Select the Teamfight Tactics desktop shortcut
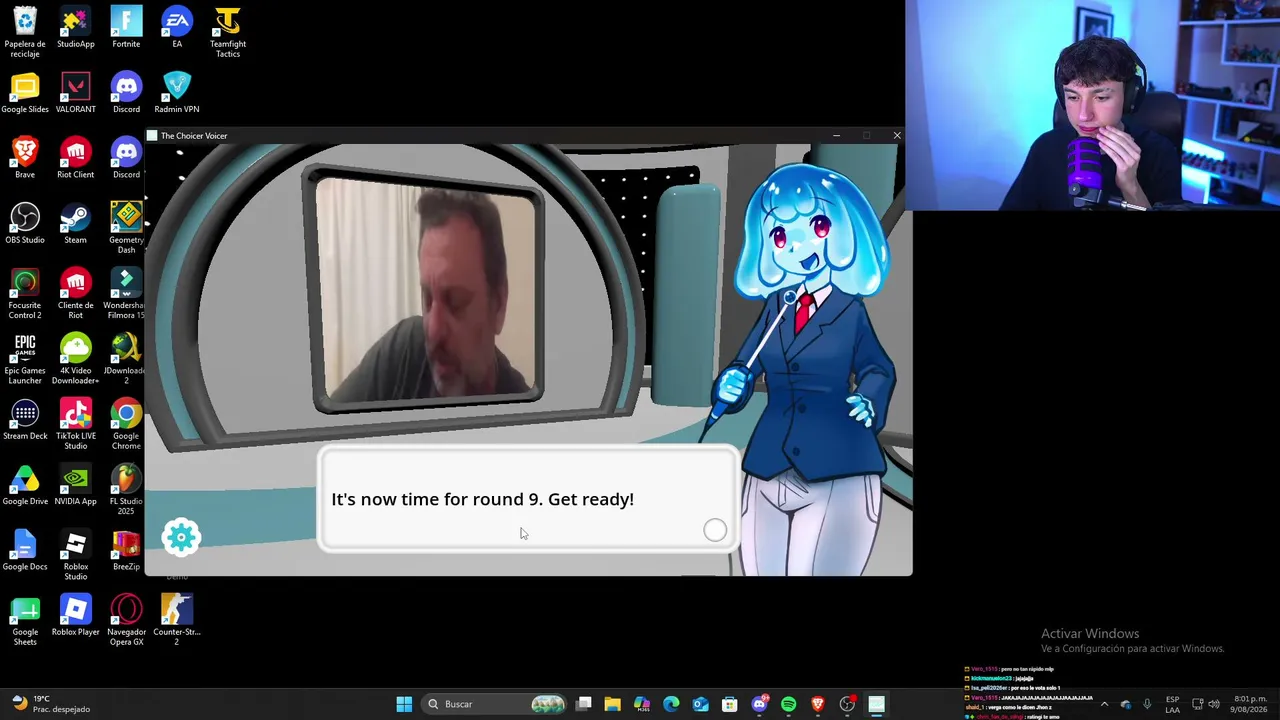The width and height of the screenshot is (1280, 720). pos(228,32)
